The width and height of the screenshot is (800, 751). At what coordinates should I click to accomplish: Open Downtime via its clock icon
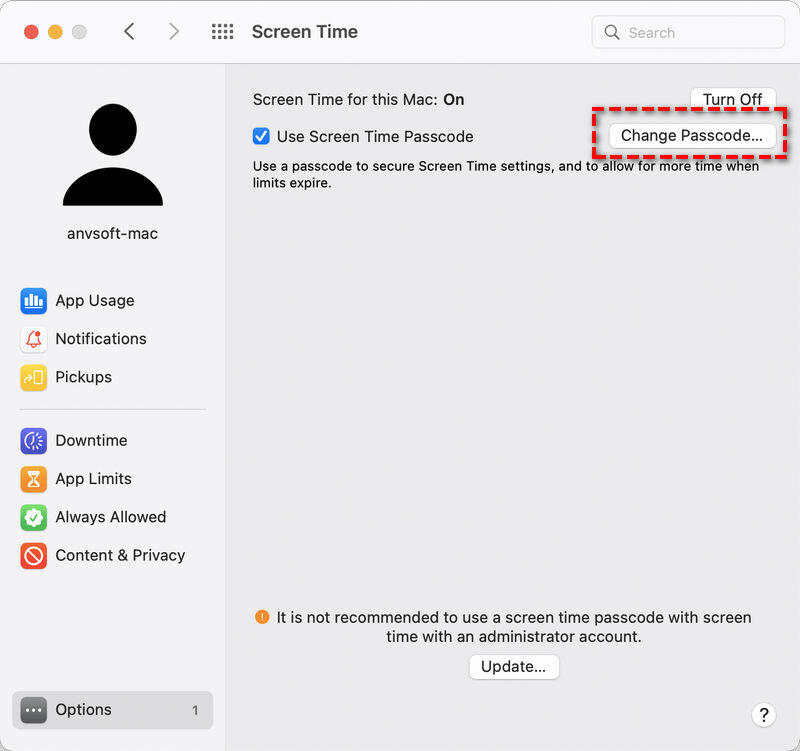coord(34,441)
